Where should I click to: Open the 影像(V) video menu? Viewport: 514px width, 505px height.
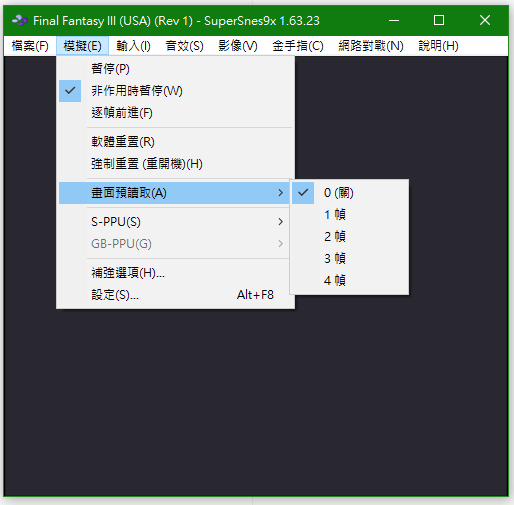[238, 46]
